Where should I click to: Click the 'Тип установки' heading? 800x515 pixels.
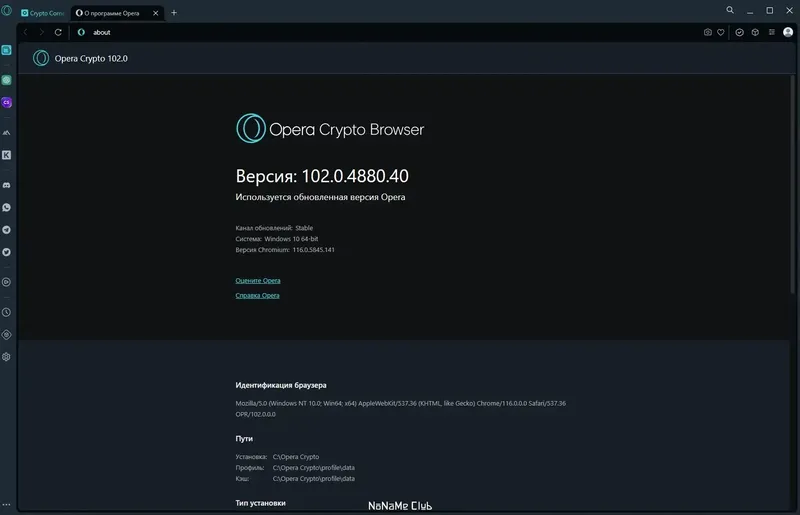coord(260,503)
